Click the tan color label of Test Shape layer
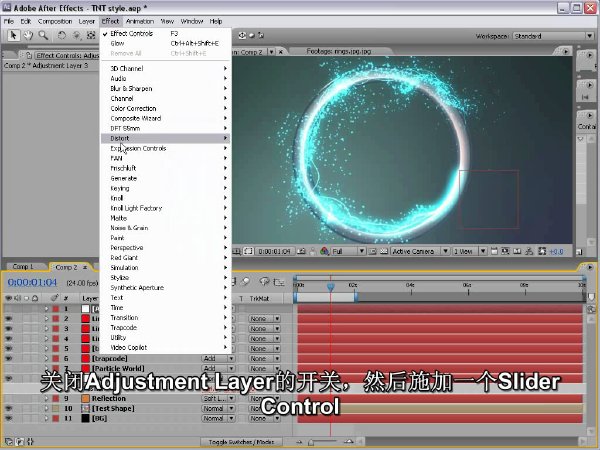Screen dimensions: 600x450 [x=56, y=408]
